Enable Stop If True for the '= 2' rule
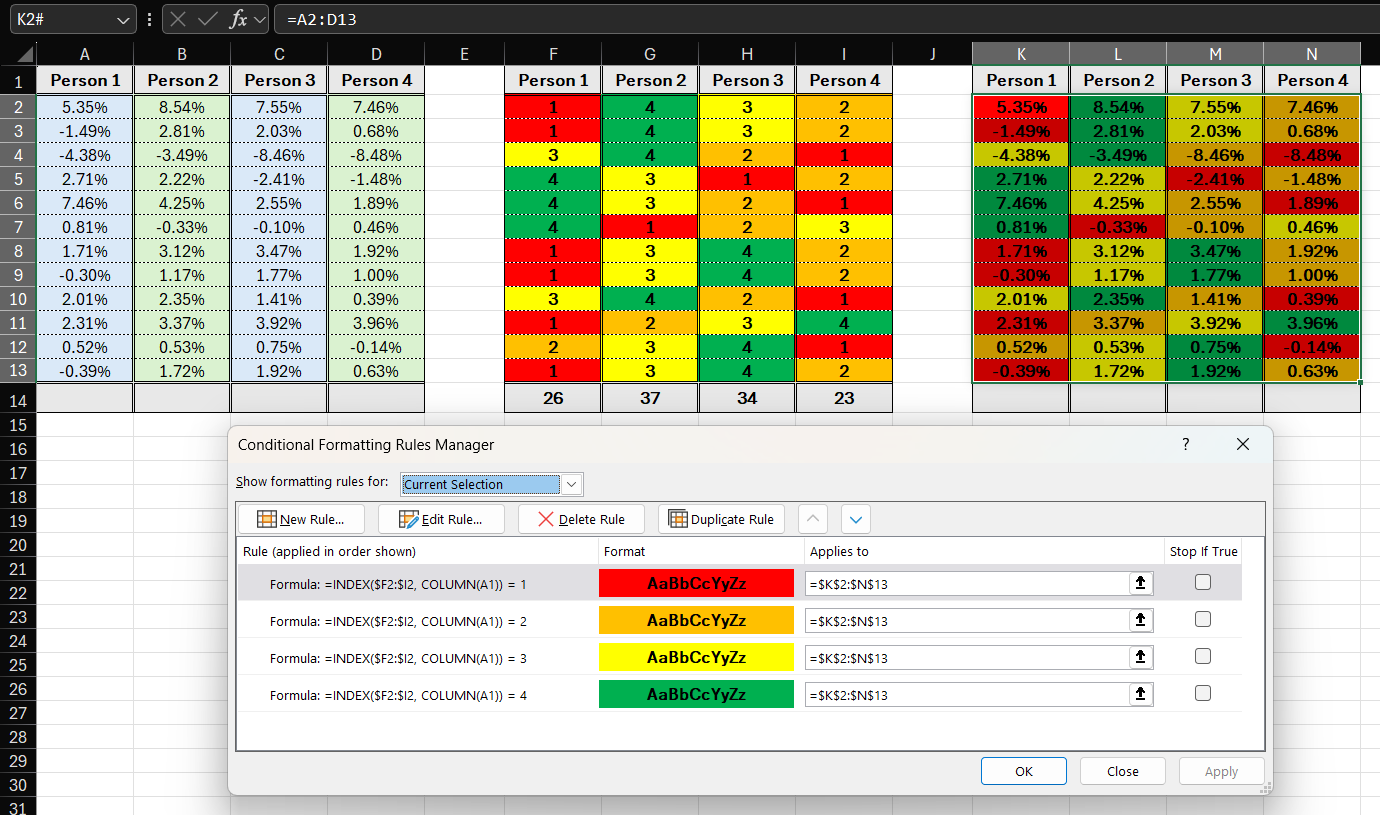Viewport: 1380px width, 815px height. pos(1203,620)
